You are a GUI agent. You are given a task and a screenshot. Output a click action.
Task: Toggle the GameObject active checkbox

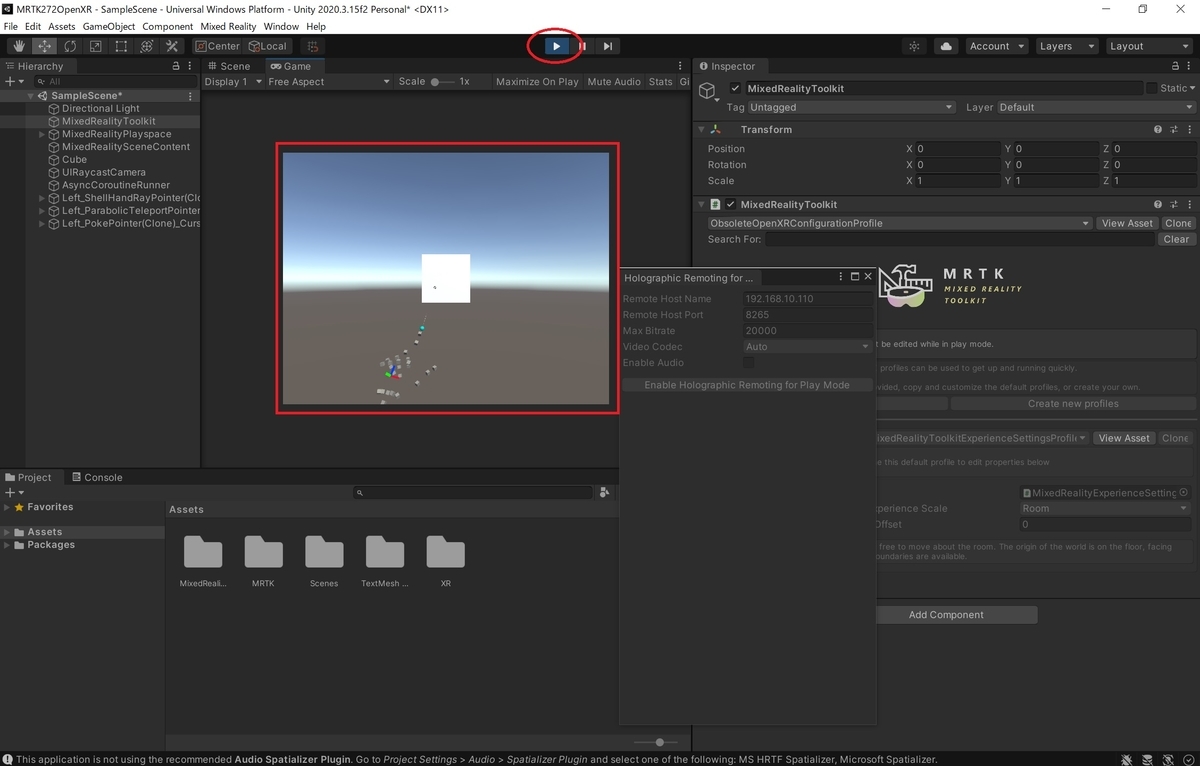point(736,88)
